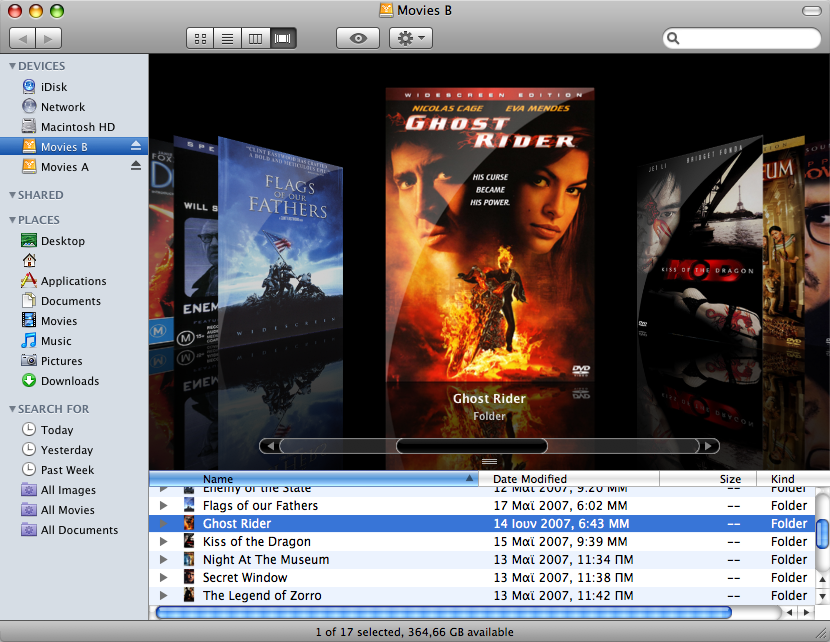This screenshot has width=830, height=642.
Task: Switch to column view
Action: 255,39
